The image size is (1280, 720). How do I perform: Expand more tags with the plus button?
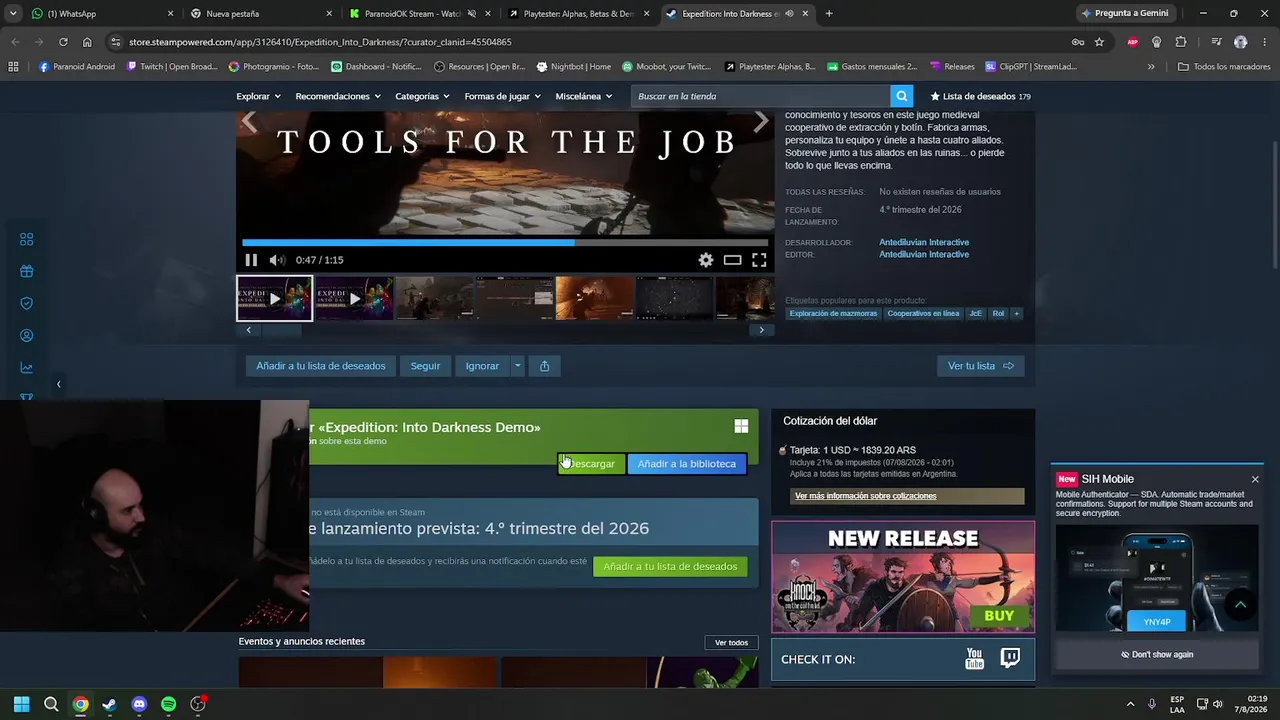(x=1017, y=314)
